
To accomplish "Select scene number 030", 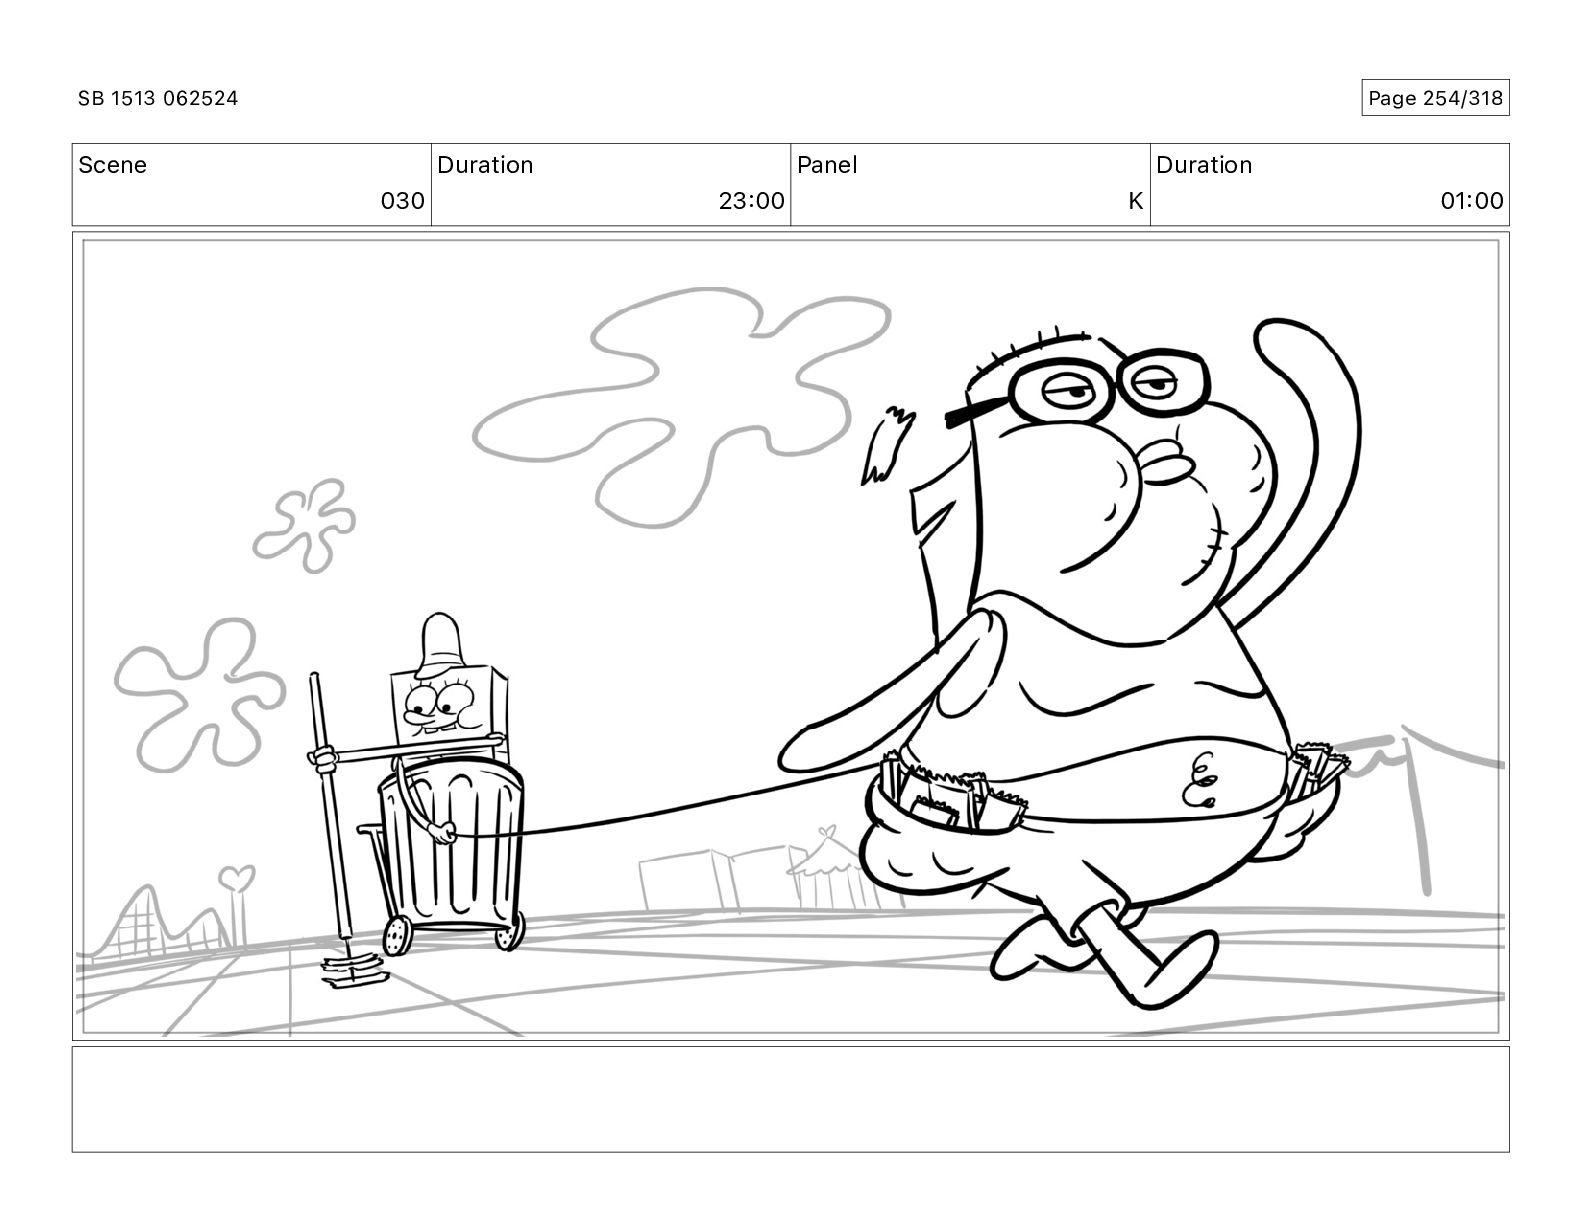I will pos(403,201).
